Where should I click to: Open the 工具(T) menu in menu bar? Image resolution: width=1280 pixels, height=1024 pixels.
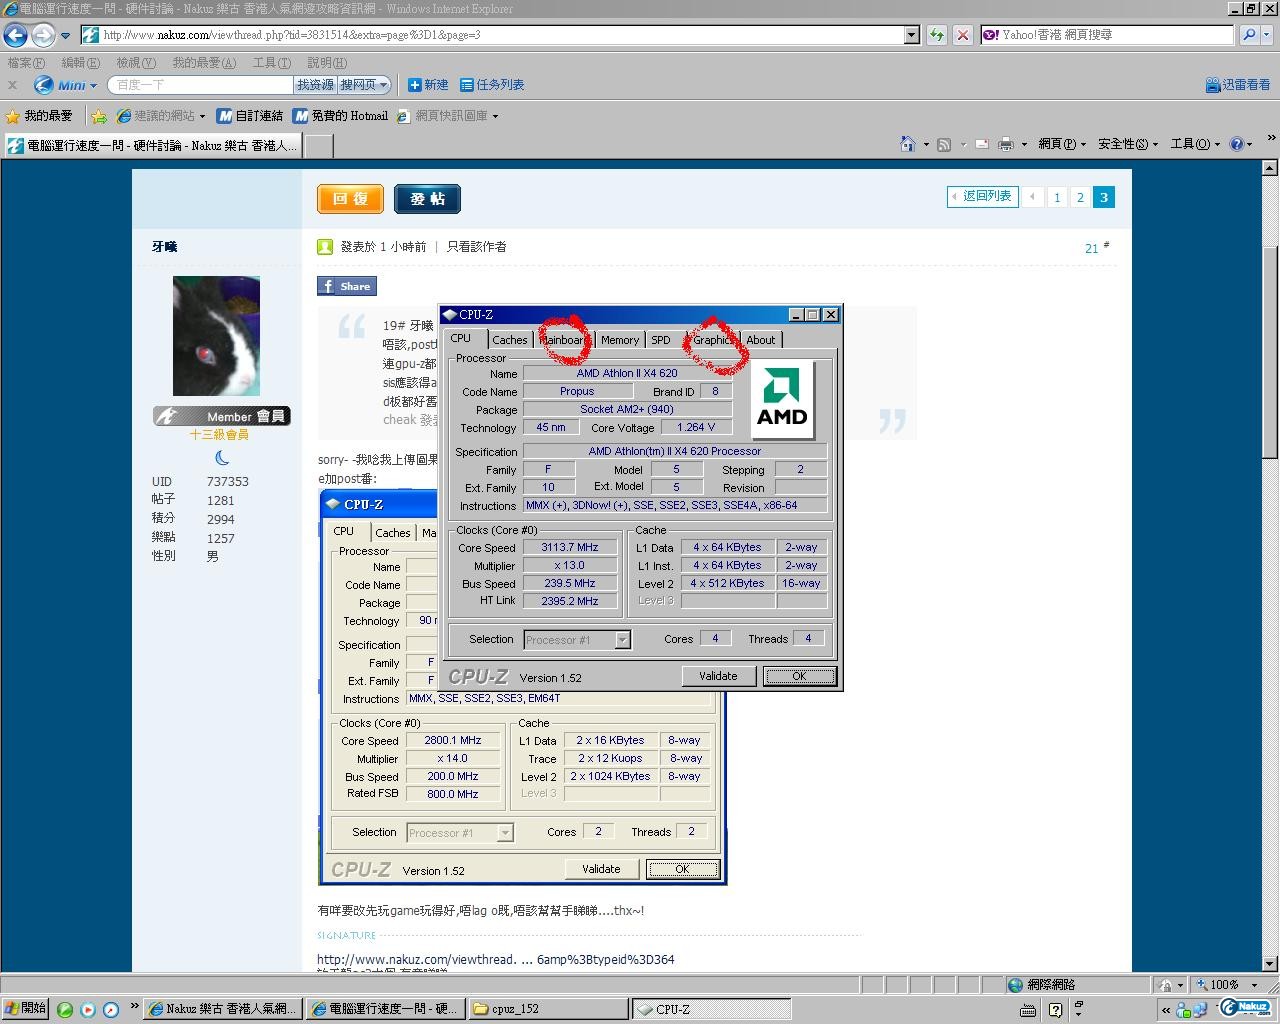pos(272,63)
